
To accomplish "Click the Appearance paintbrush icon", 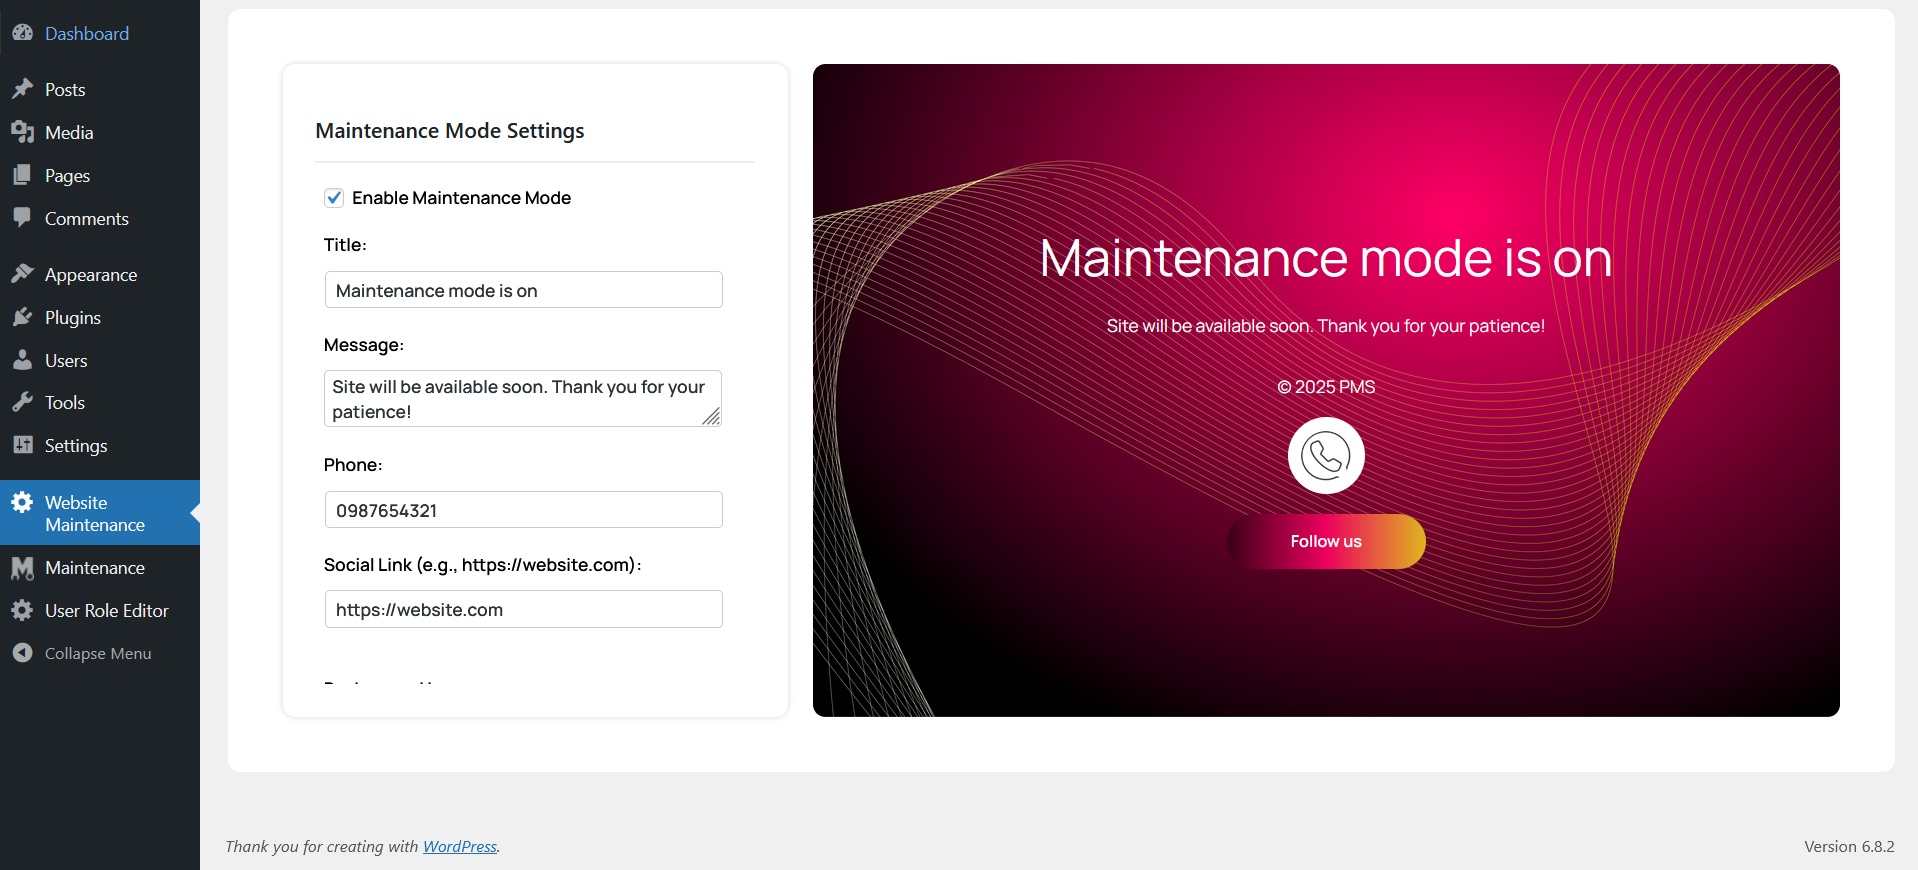I will point(22,274).
